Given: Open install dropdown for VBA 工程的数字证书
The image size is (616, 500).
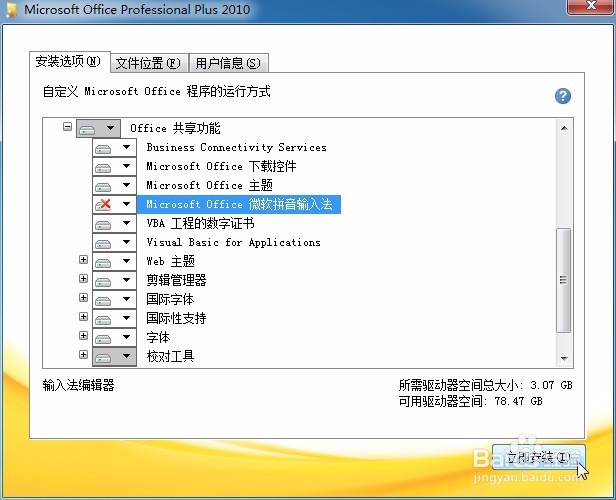Looking at the screenshot, I should pos(114,223).
